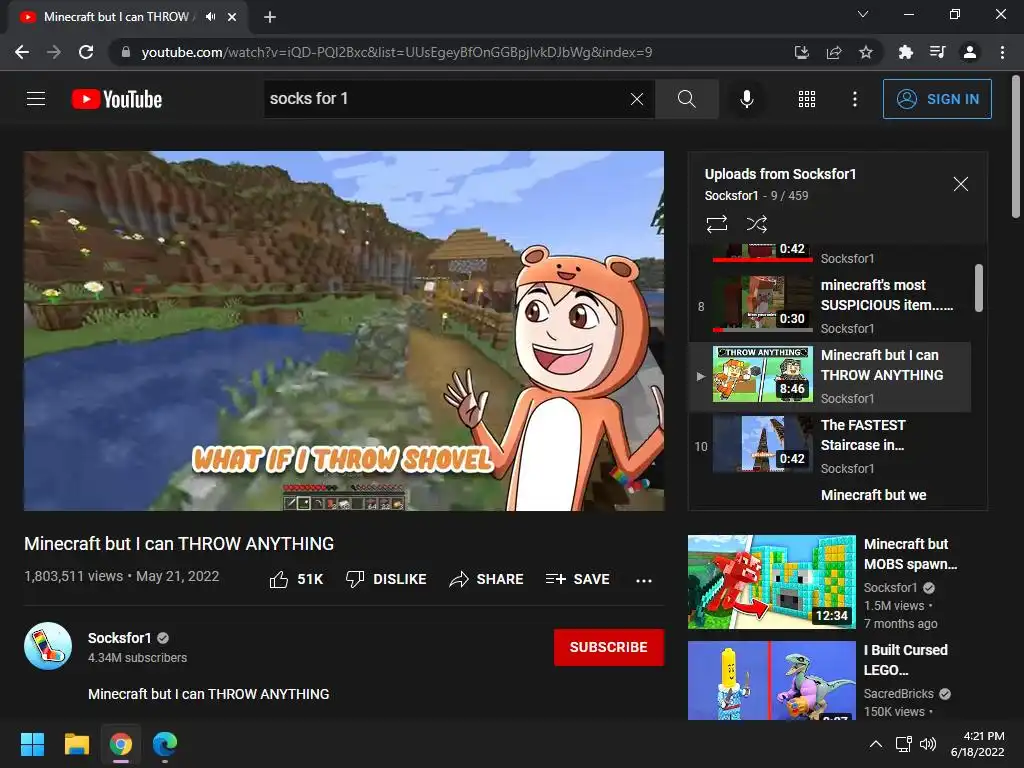Share this page from address bar
Image resolution: width=1024 pixels, height=768 pixels.
[x=834, y=52]
